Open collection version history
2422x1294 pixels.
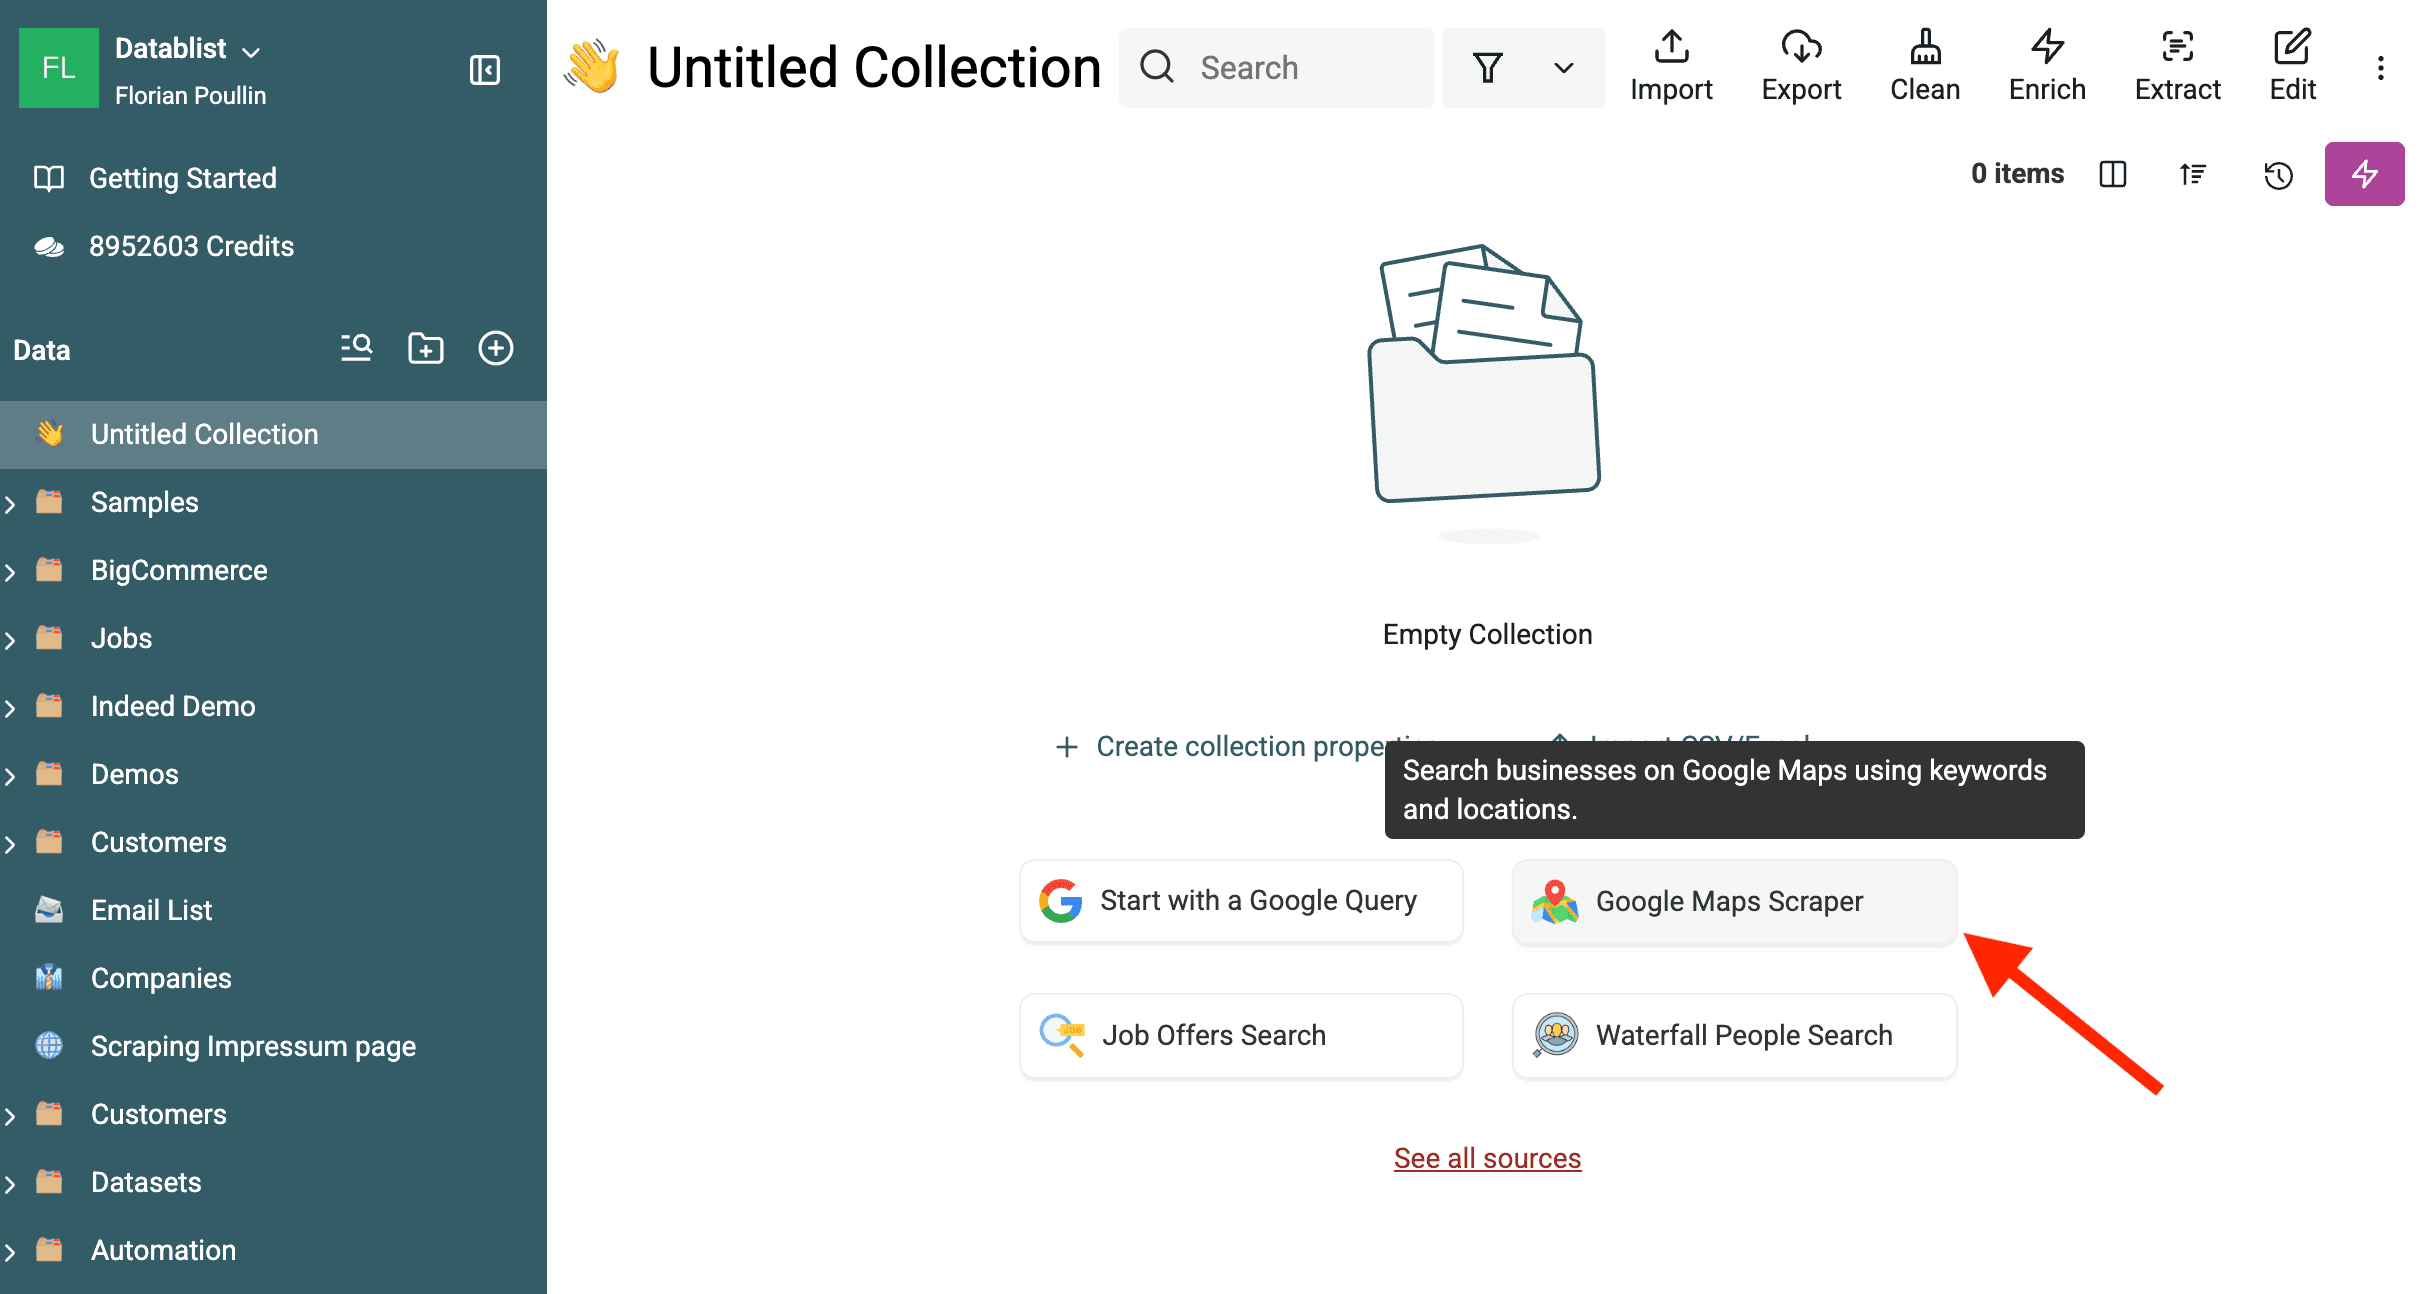point(2278,174)
